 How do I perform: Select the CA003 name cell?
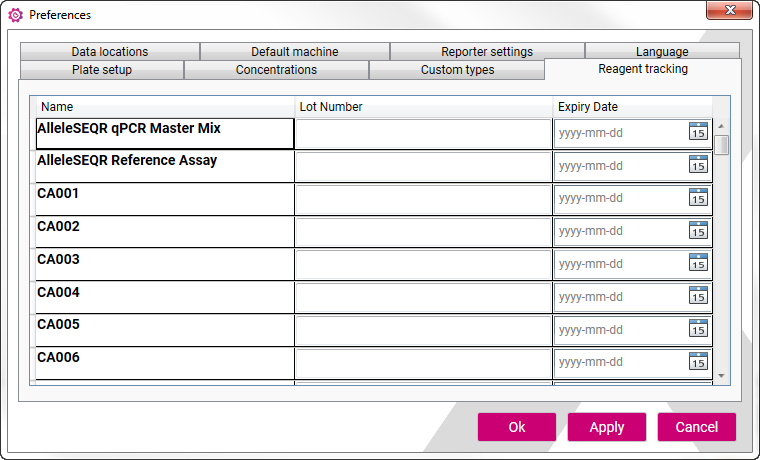coord(165,265)
